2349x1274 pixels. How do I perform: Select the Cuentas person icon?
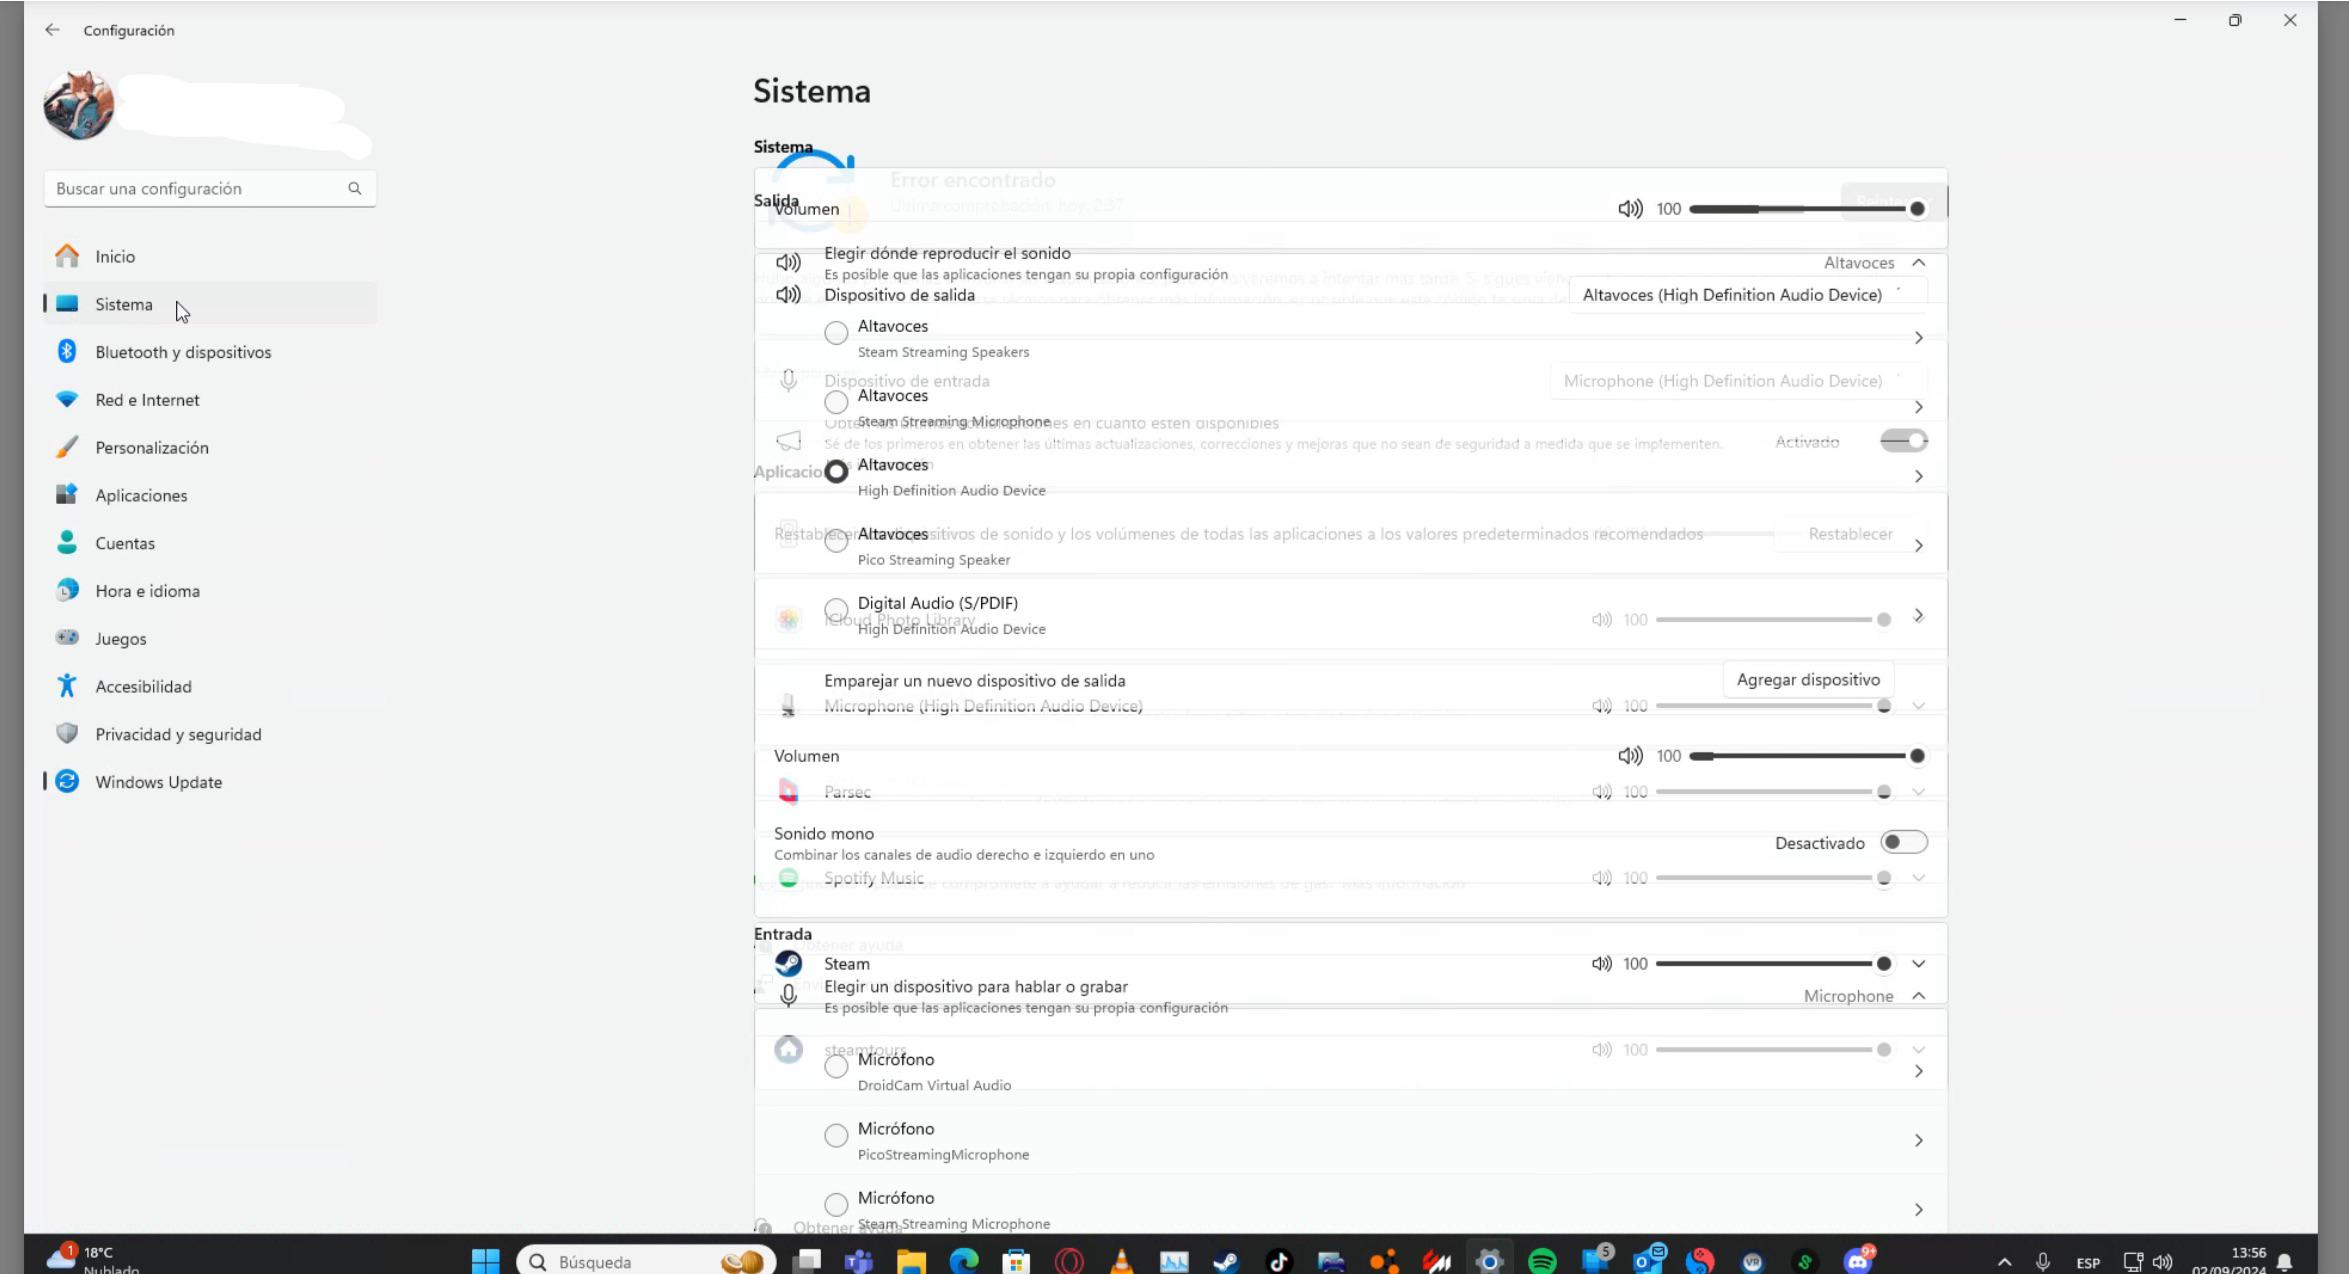(x=67, y=542)
